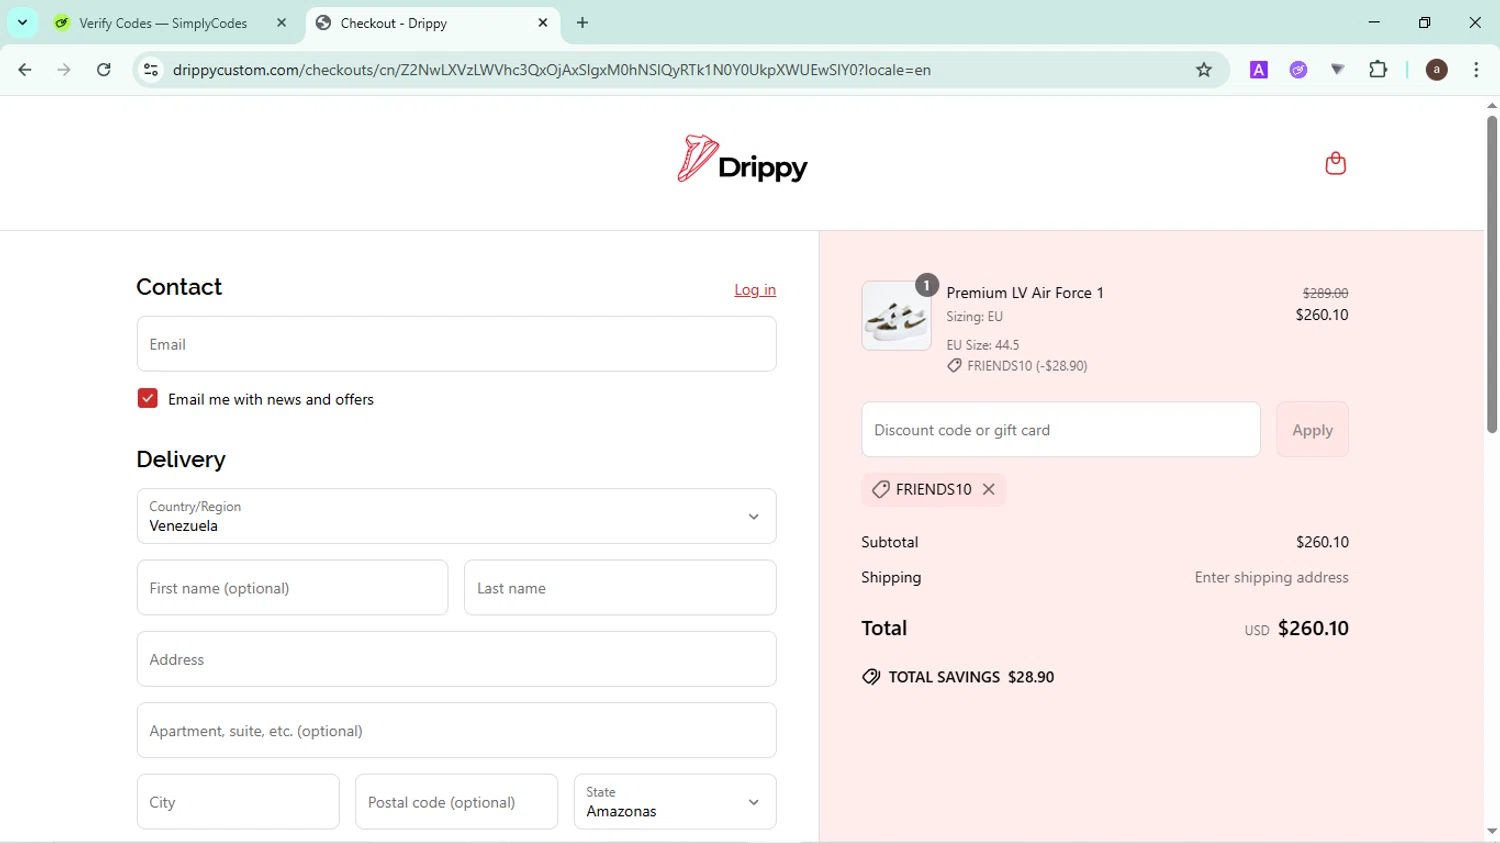The height and width of the screenshot is (843, 1500).
Task: Click the Drippy logo
Action: tap(742, 160)
